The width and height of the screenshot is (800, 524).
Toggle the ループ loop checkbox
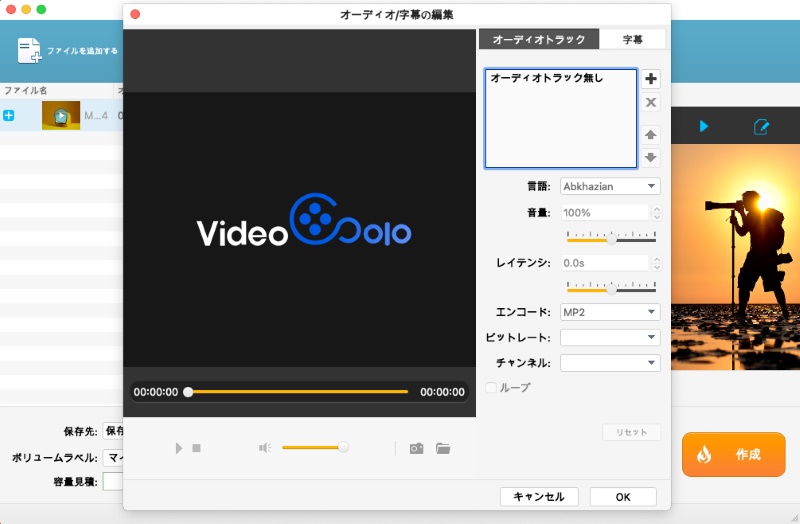click(x=491, y=387)
